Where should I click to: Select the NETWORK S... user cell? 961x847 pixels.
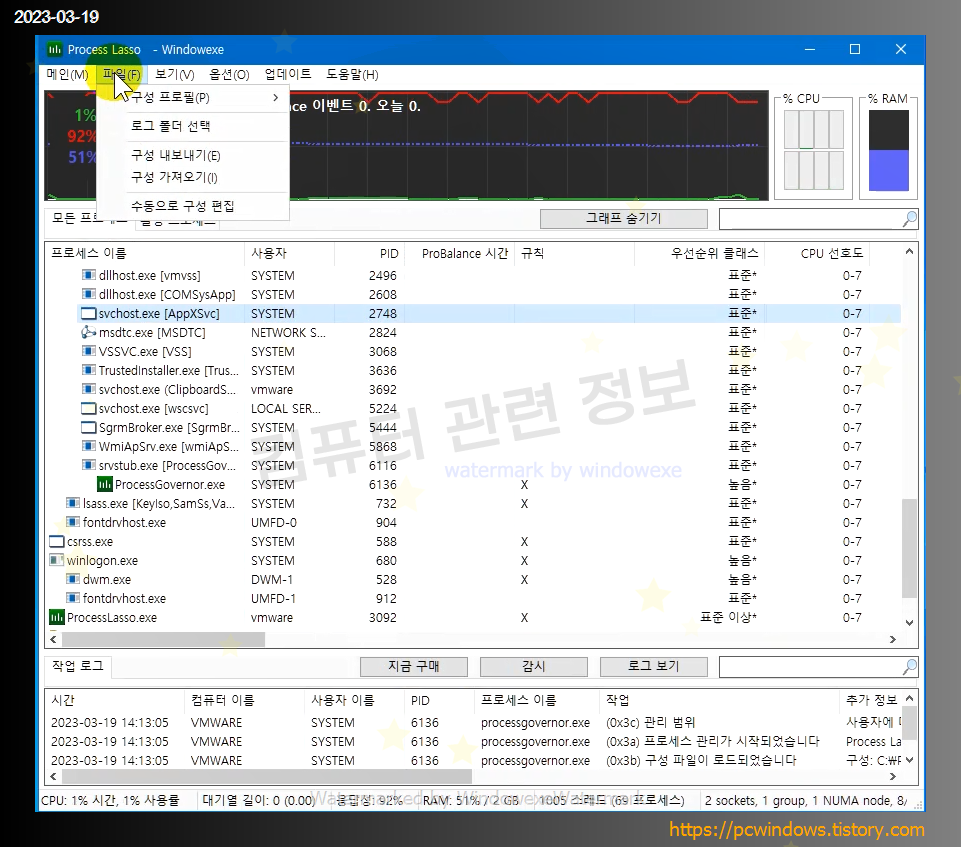click(x=288, y=332)
